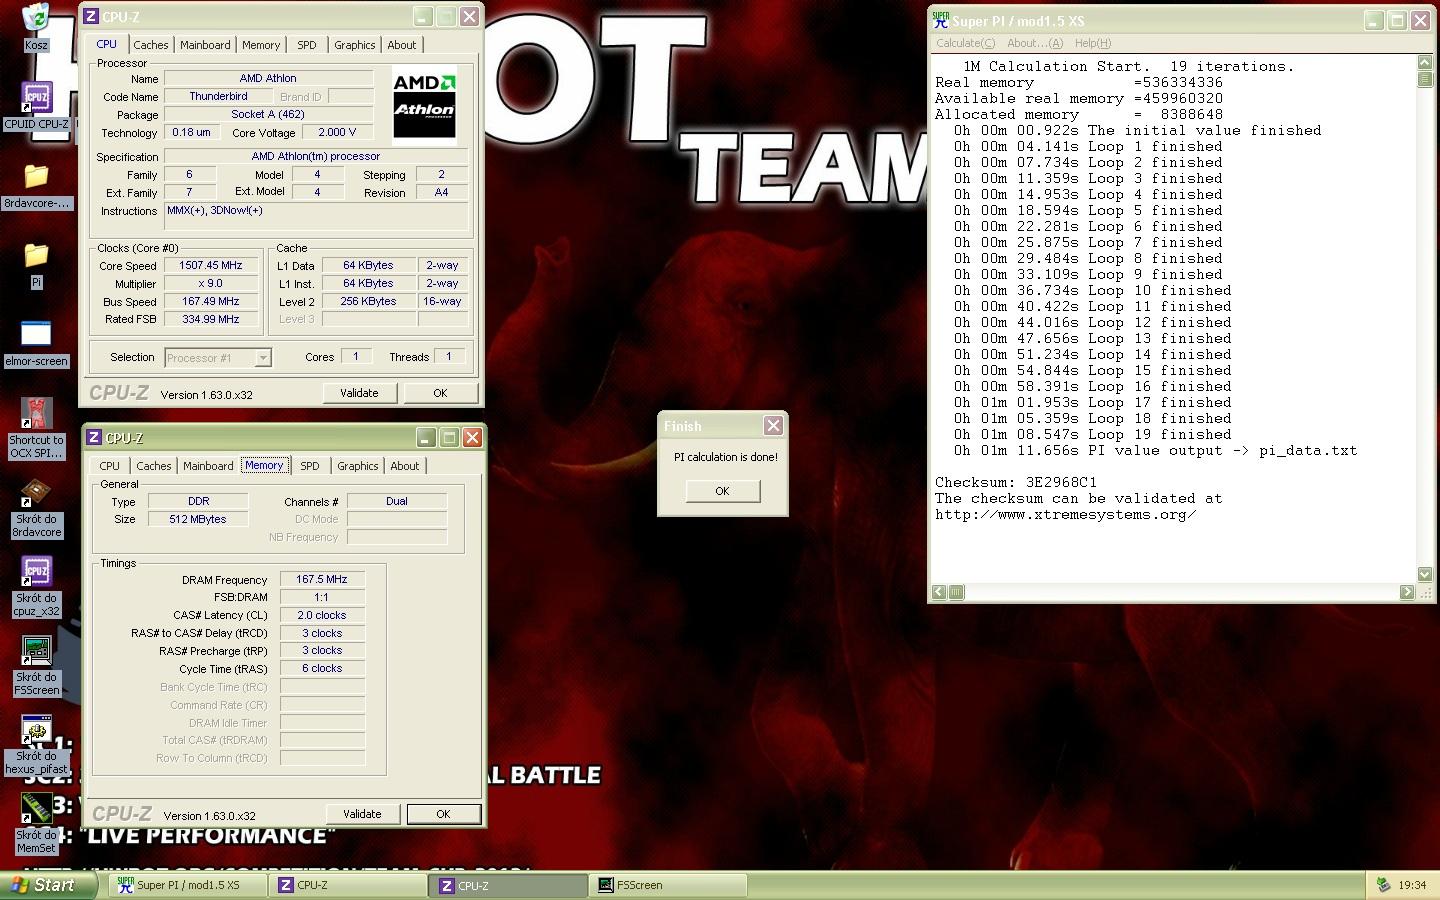Click the system tray network icon

click(1383, 885)
